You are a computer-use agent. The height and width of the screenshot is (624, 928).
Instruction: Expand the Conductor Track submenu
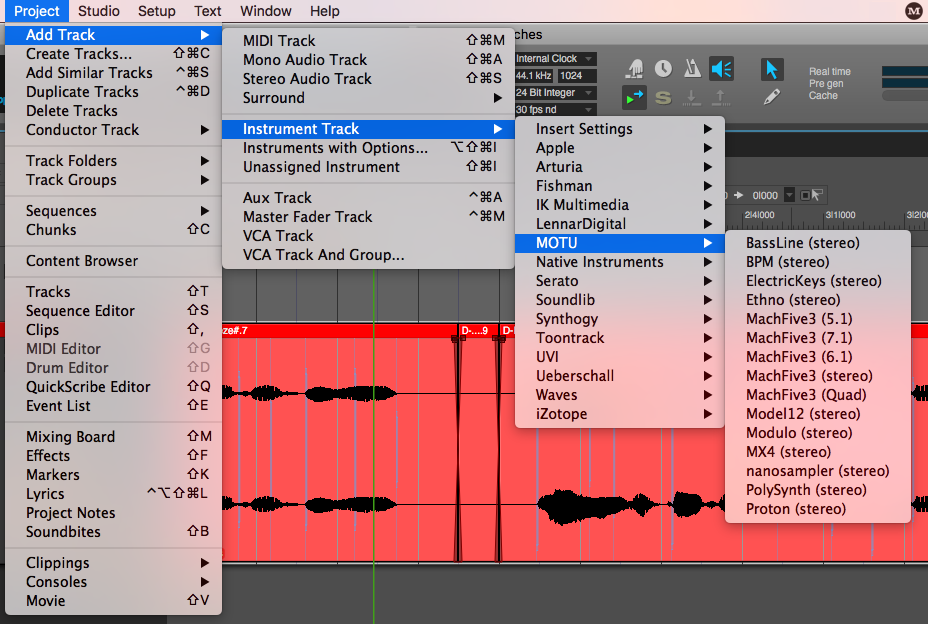(x=113, y=130)
